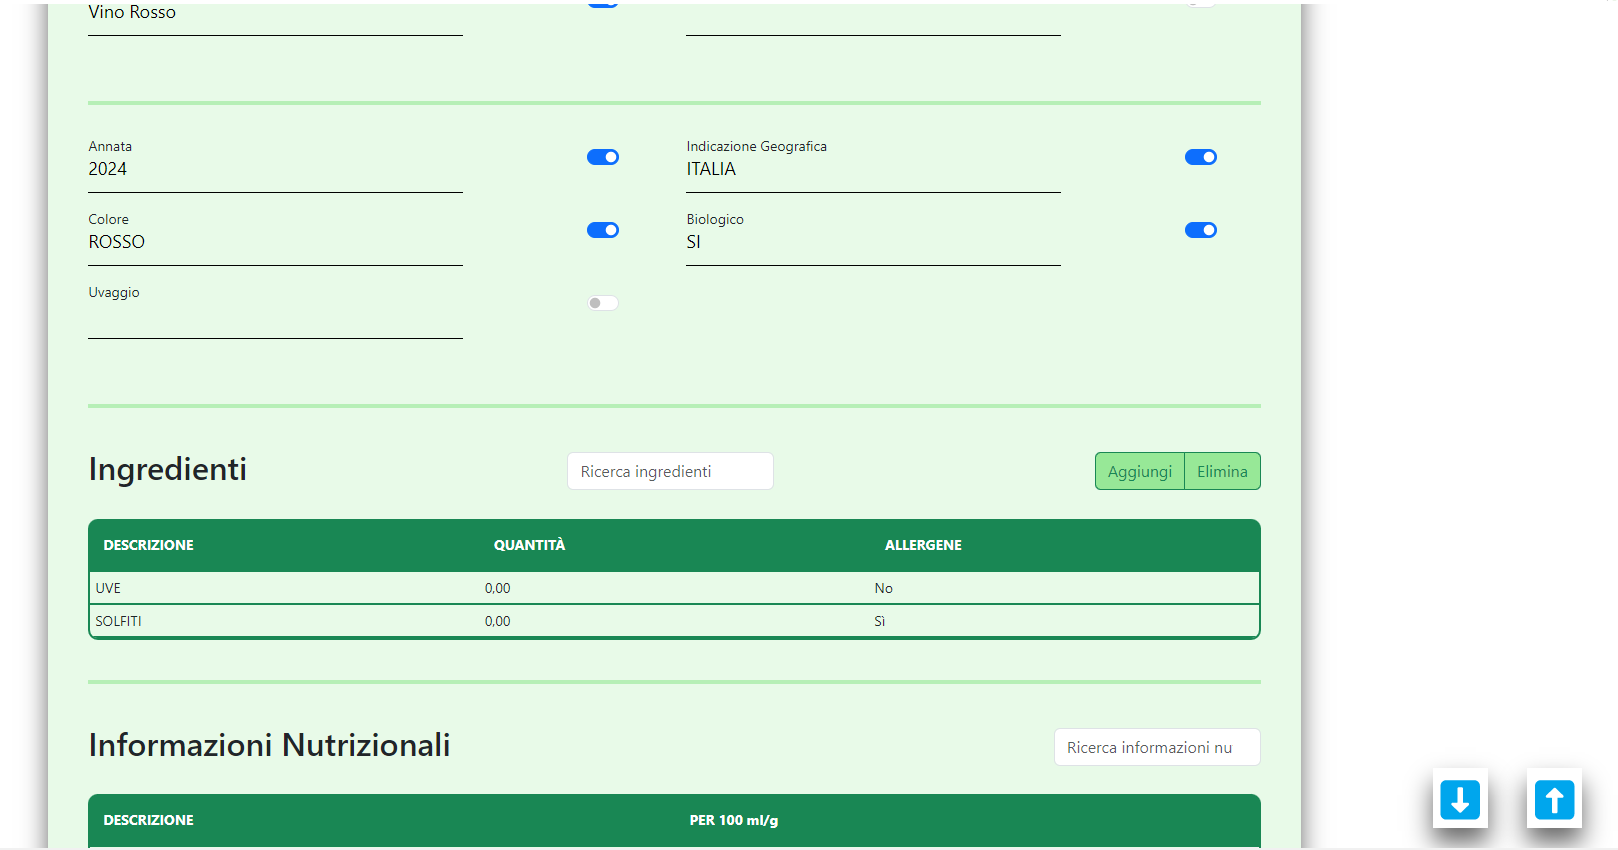1618x850 pixels.
Task: Sort by the QUANTITÀ column header
Action: [x=529, y=545]
